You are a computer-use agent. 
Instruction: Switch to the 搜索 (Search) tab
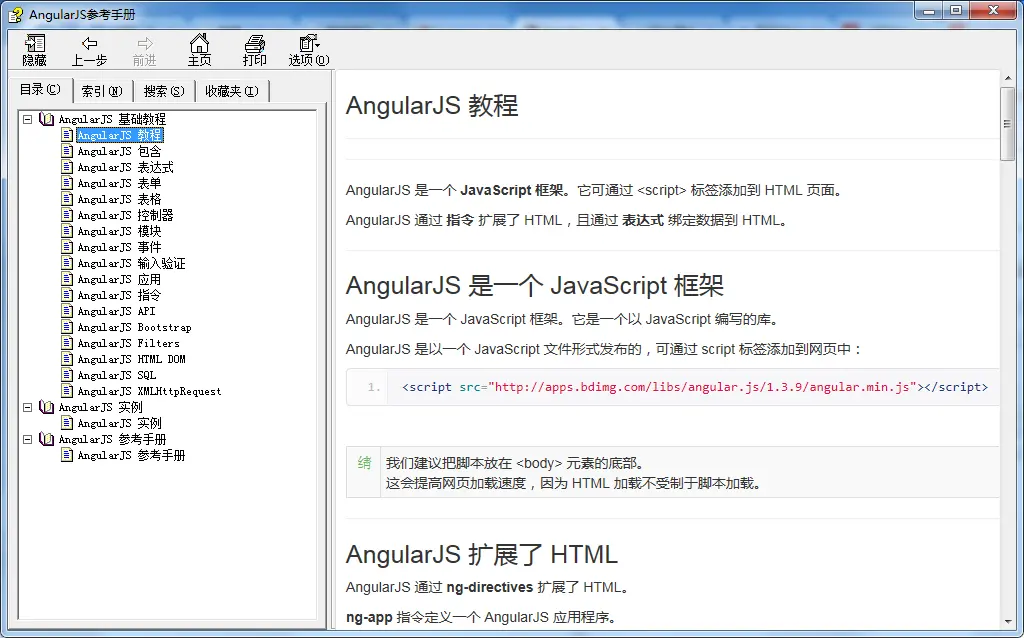(164, 91)
